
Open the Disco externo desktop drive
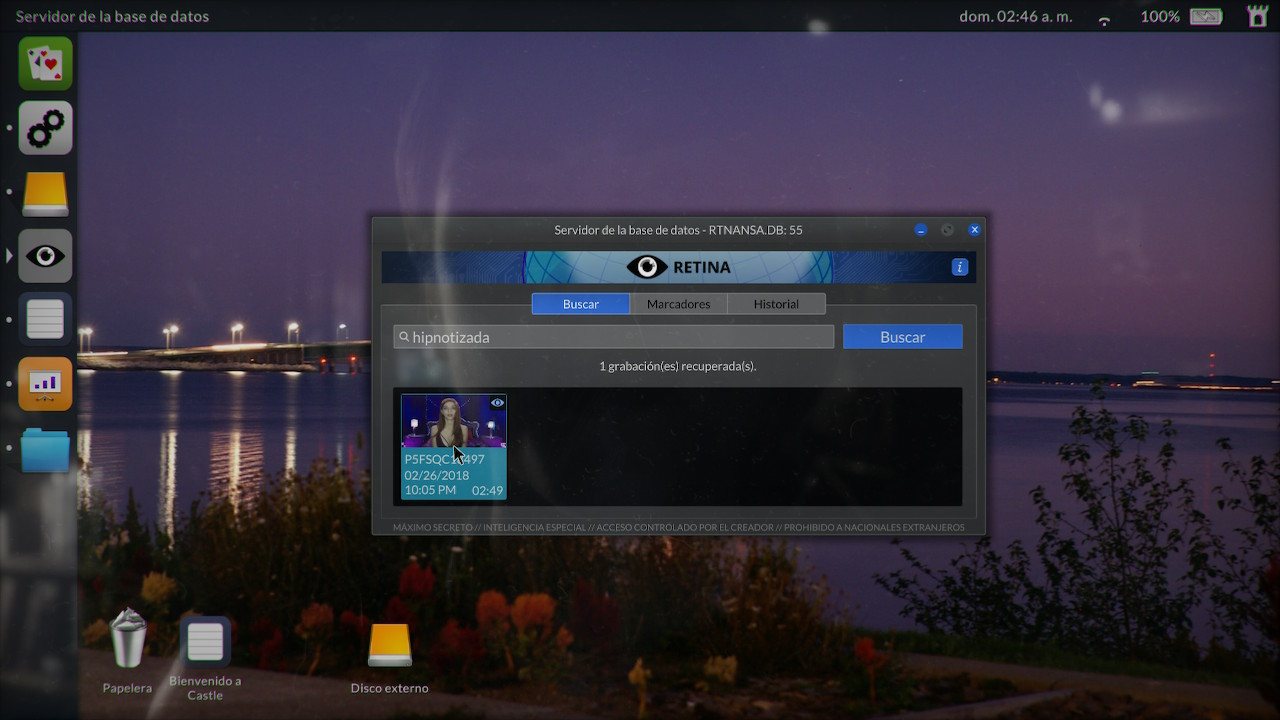click(389, 646)
